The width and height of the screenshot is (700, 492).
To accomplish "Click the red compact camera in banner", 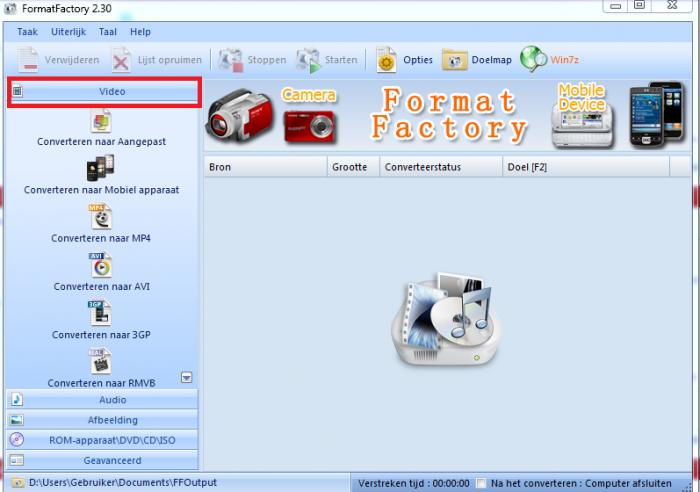I will point(309,127).
